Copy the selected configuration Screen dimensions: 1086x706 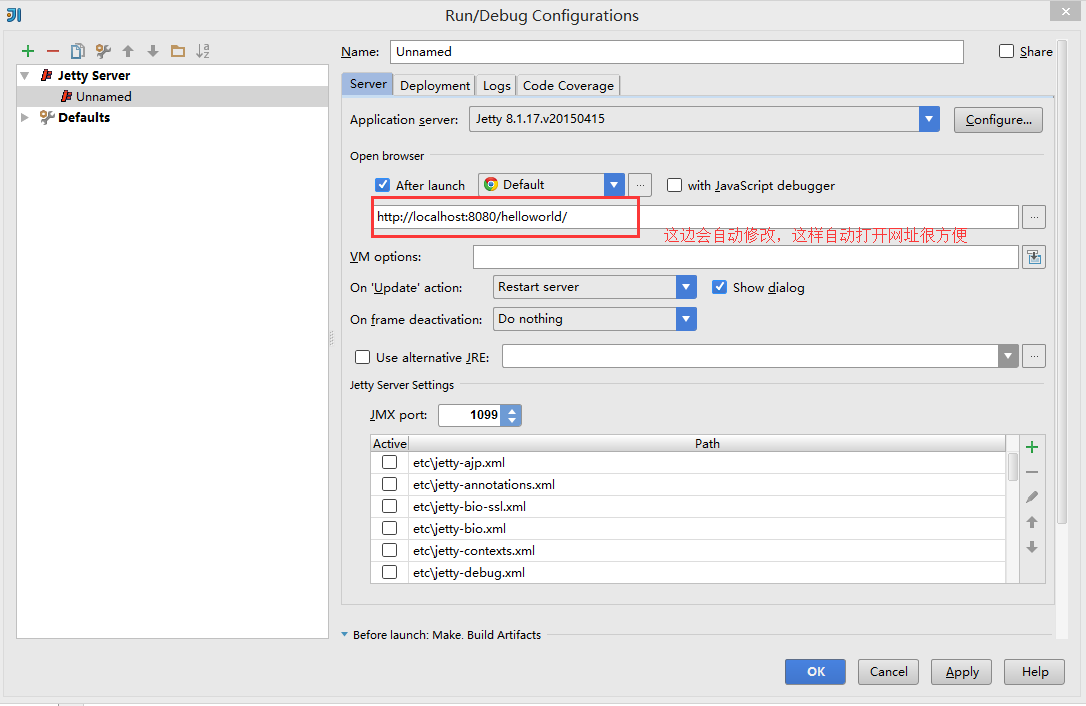pyautogui.click(x=78, y=51)
